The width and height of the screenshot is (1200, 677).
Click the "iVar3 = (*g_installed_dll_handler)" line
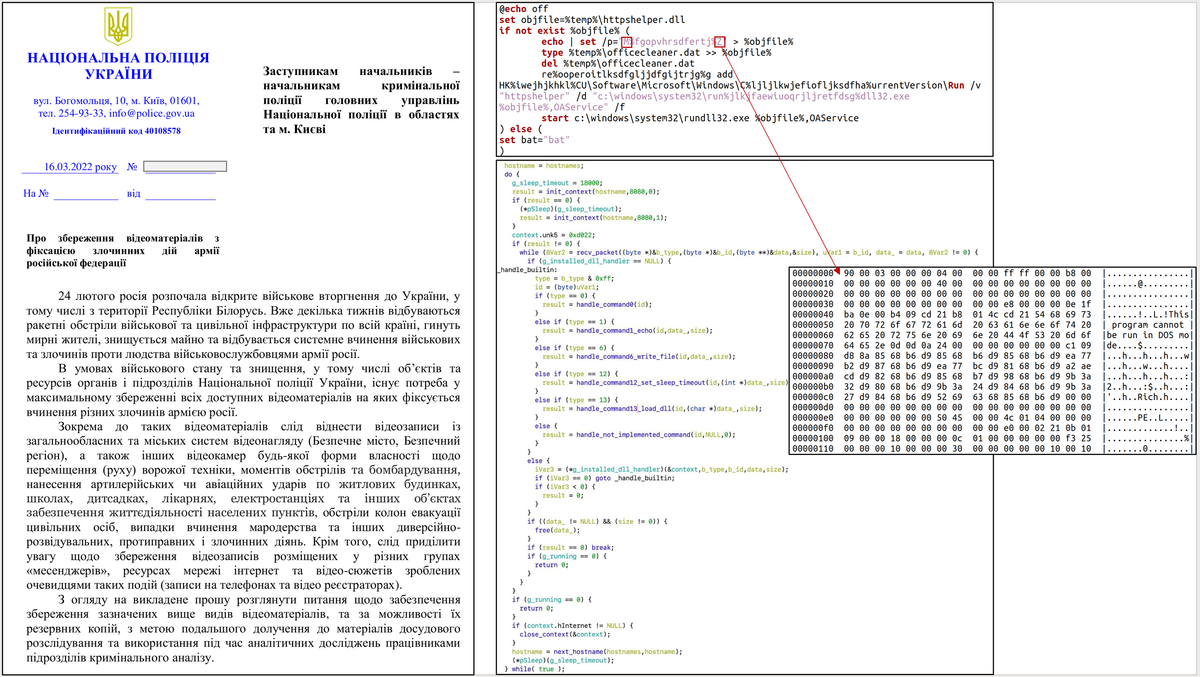click(661, 469)
